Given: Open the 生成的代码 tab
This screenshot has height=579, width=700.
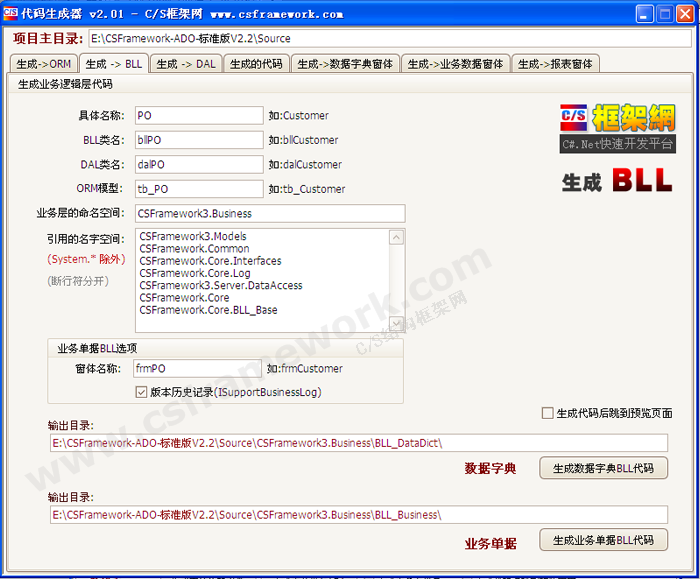Looking at the screenshot, I should 256,64.
